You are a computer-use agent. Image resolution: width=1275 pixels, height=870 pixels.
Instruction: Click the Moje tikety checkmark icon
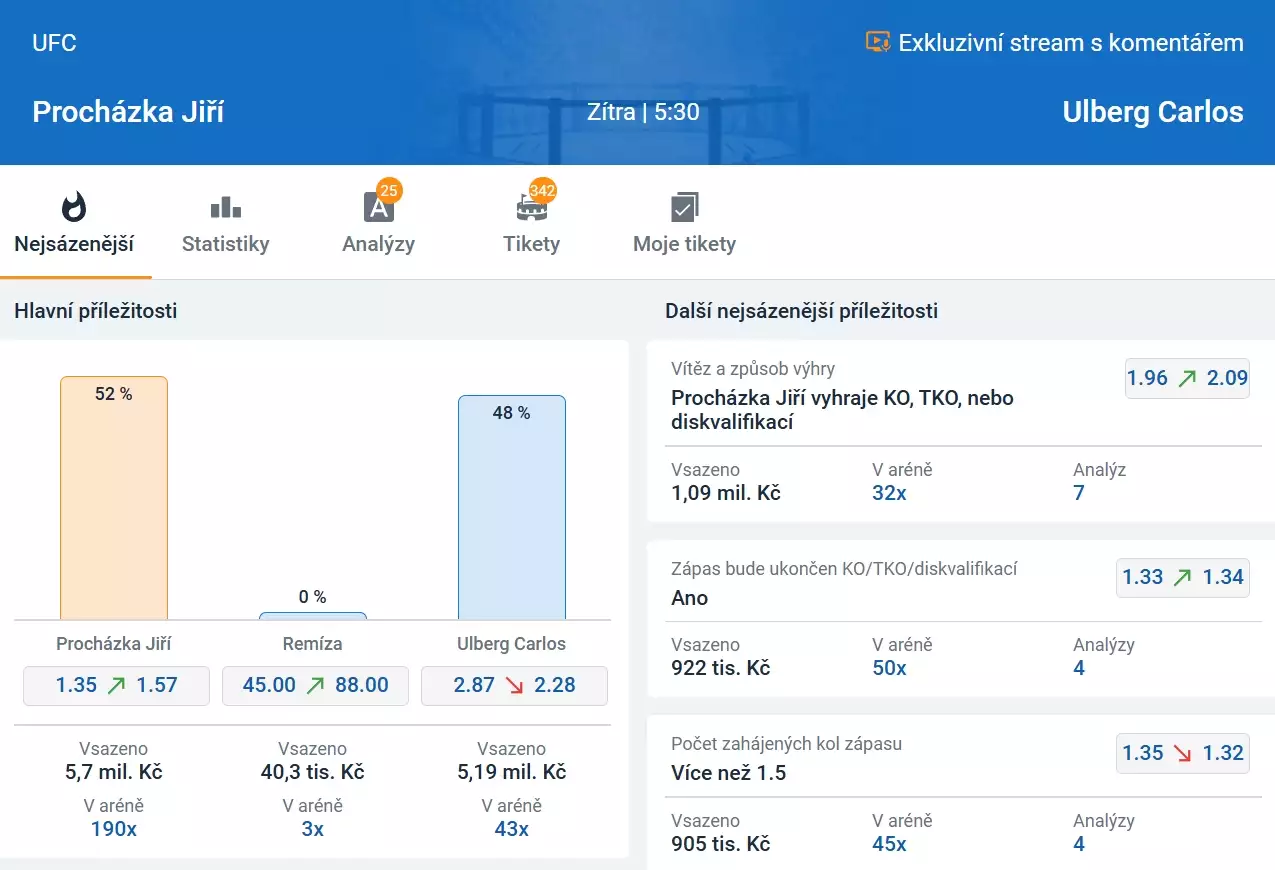684,207
